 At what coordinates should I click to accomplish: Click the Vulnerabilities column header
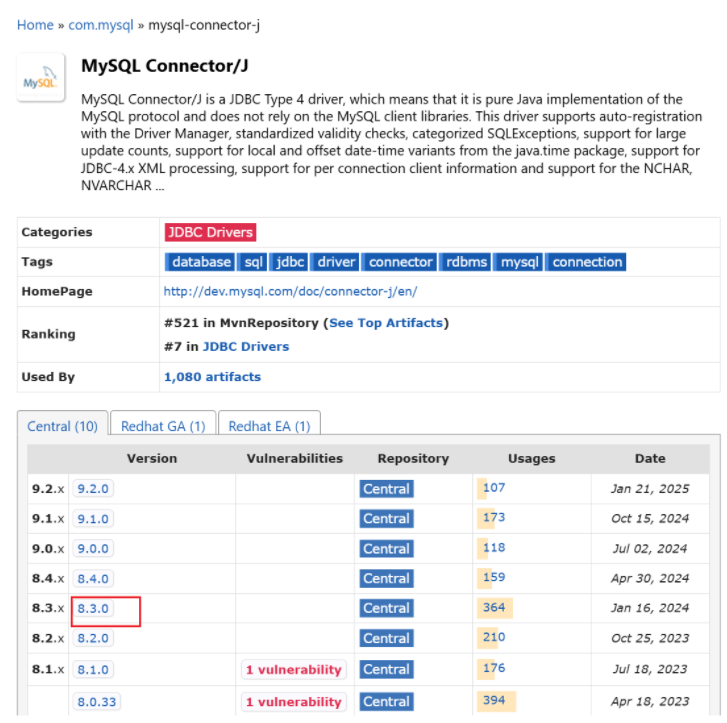click(x=294, y=458)
